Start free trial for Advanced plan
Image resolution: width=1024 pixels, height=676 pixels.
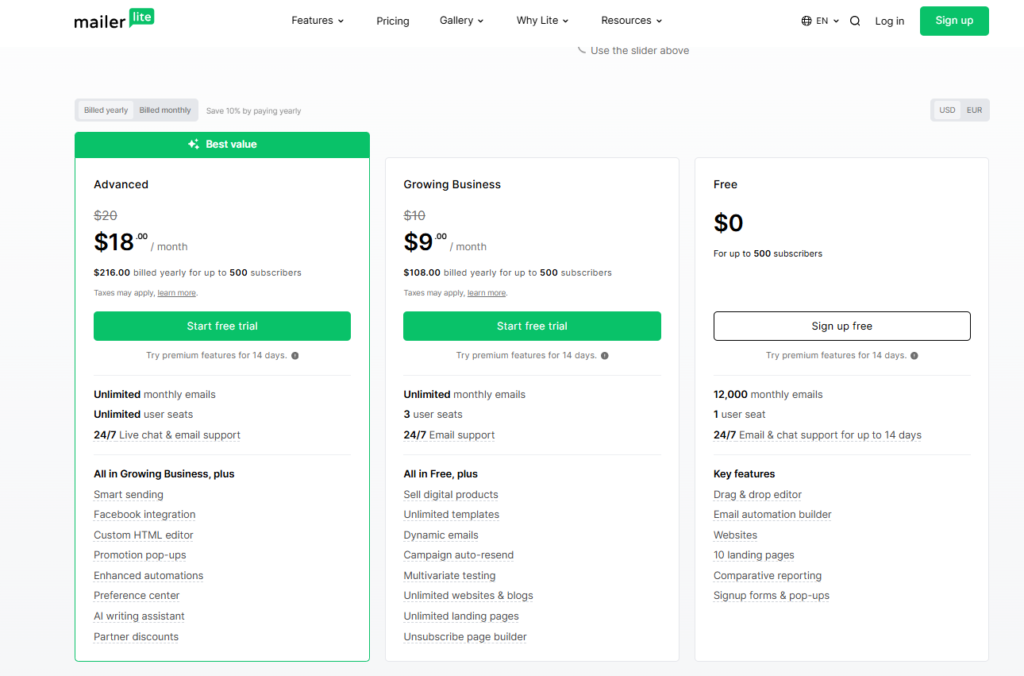click(x=222, y=326)
